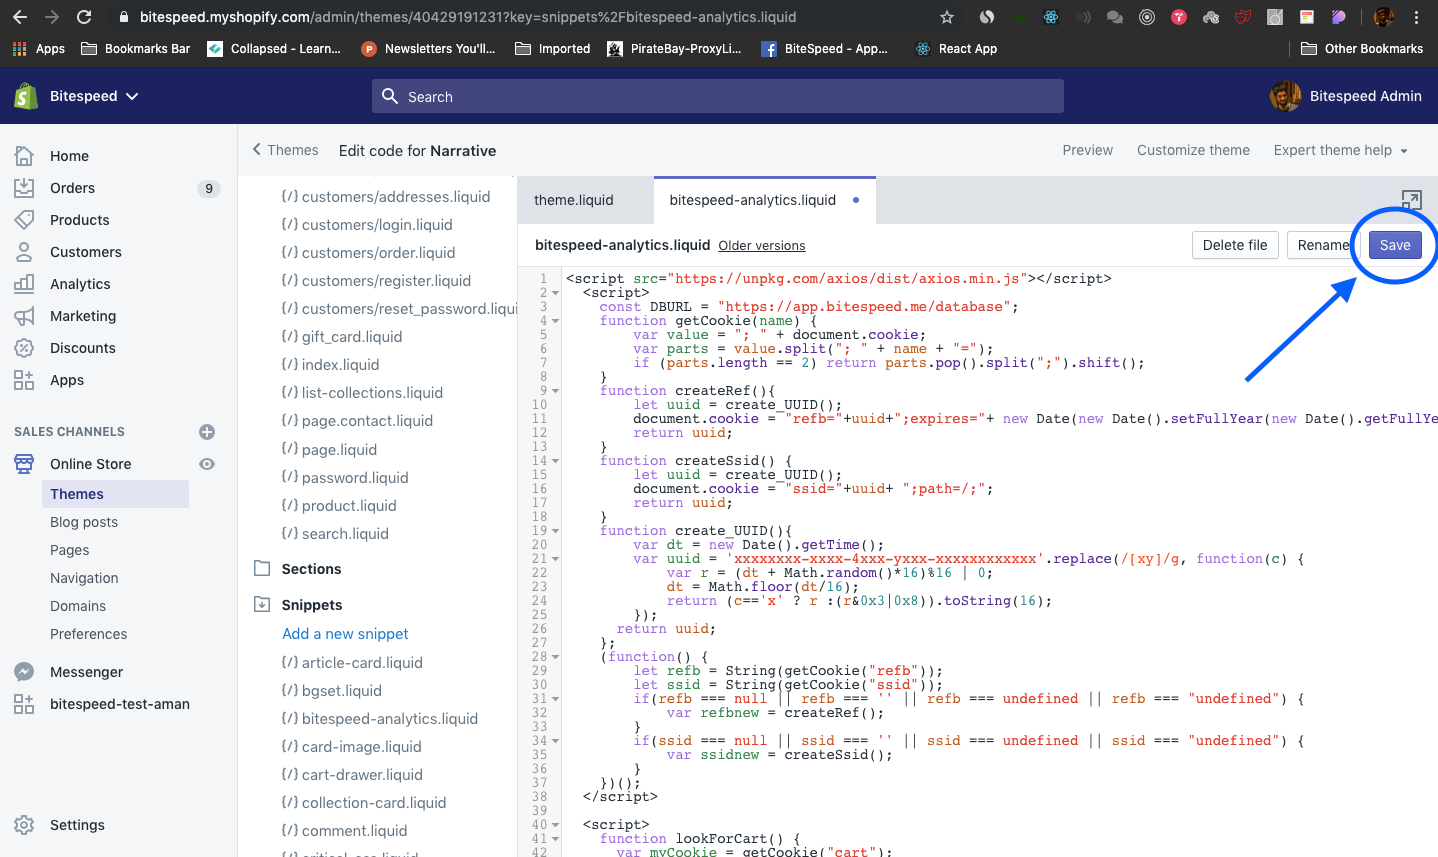Fold the getCookie function at line 4
Screen dimensions: 1438x857
tap(555, 321)
